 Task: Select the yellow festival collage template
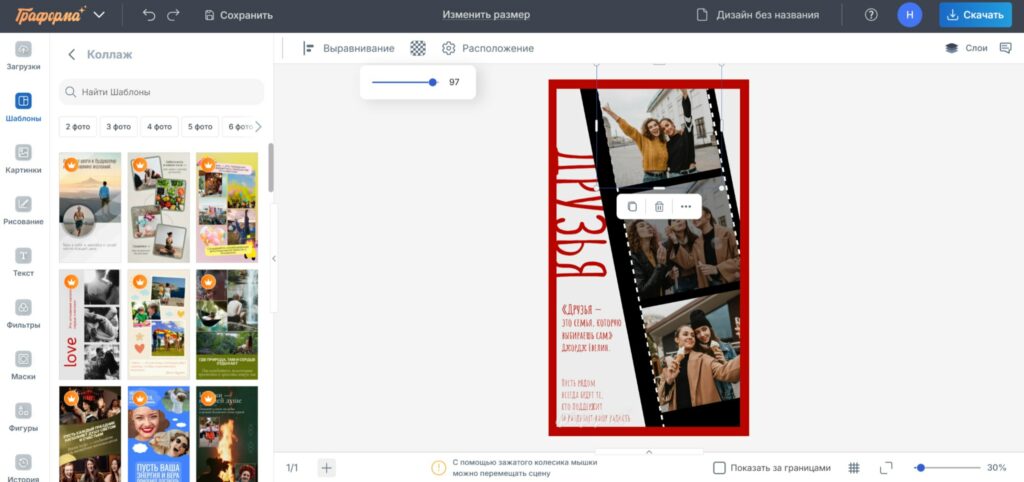coord(227,208)
